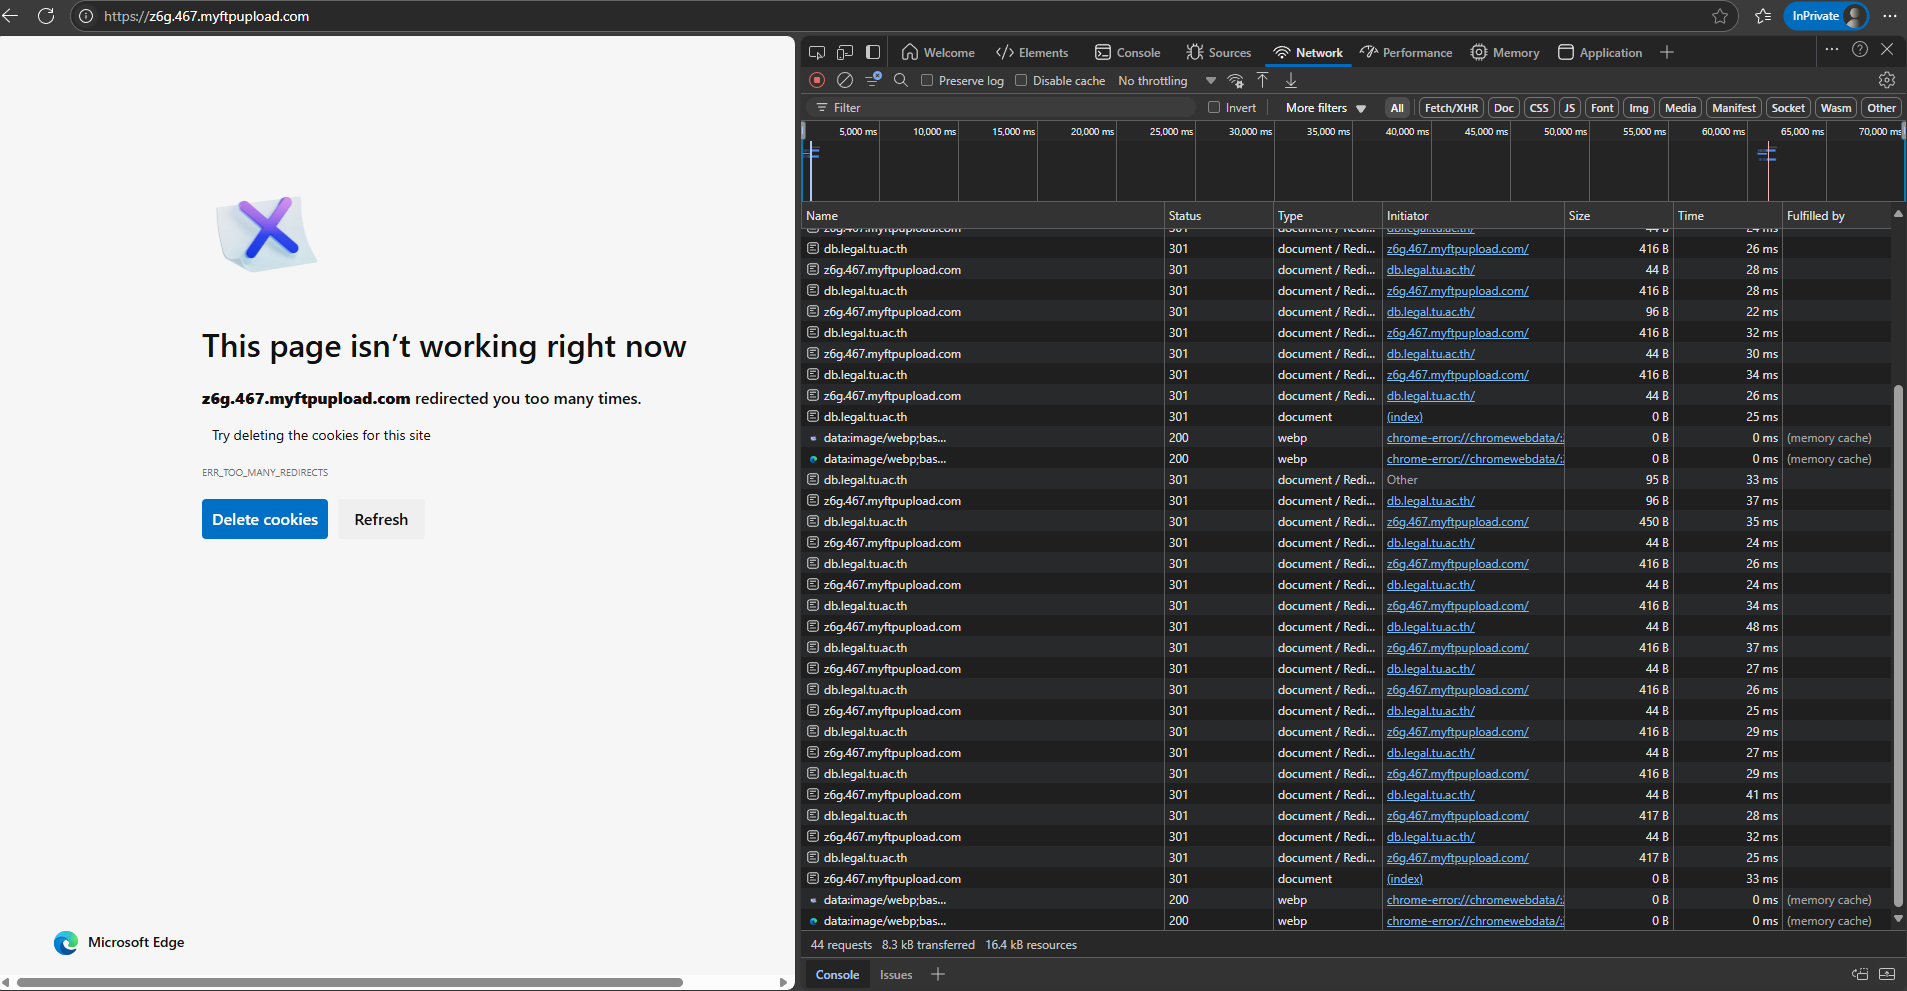Sort by the Name column header
Image resolution: width=1907 pixels, height=991 pixels.
point(984,216)
